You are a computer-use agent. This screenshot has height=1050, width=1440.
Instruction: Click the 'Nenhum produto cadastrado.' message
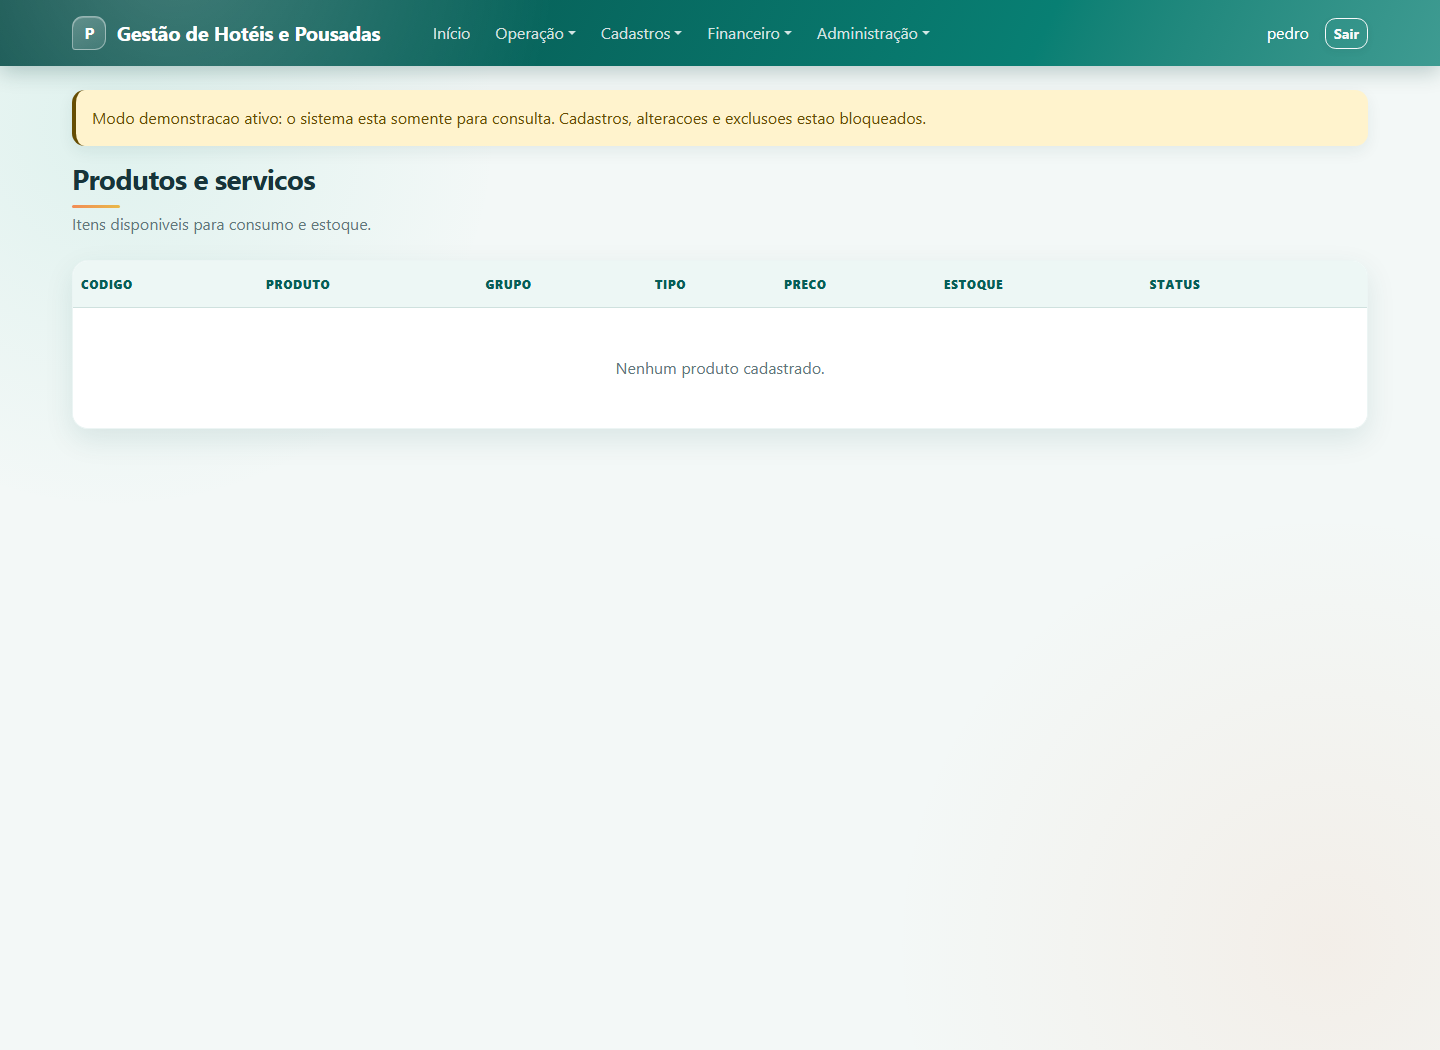[720, 368]
